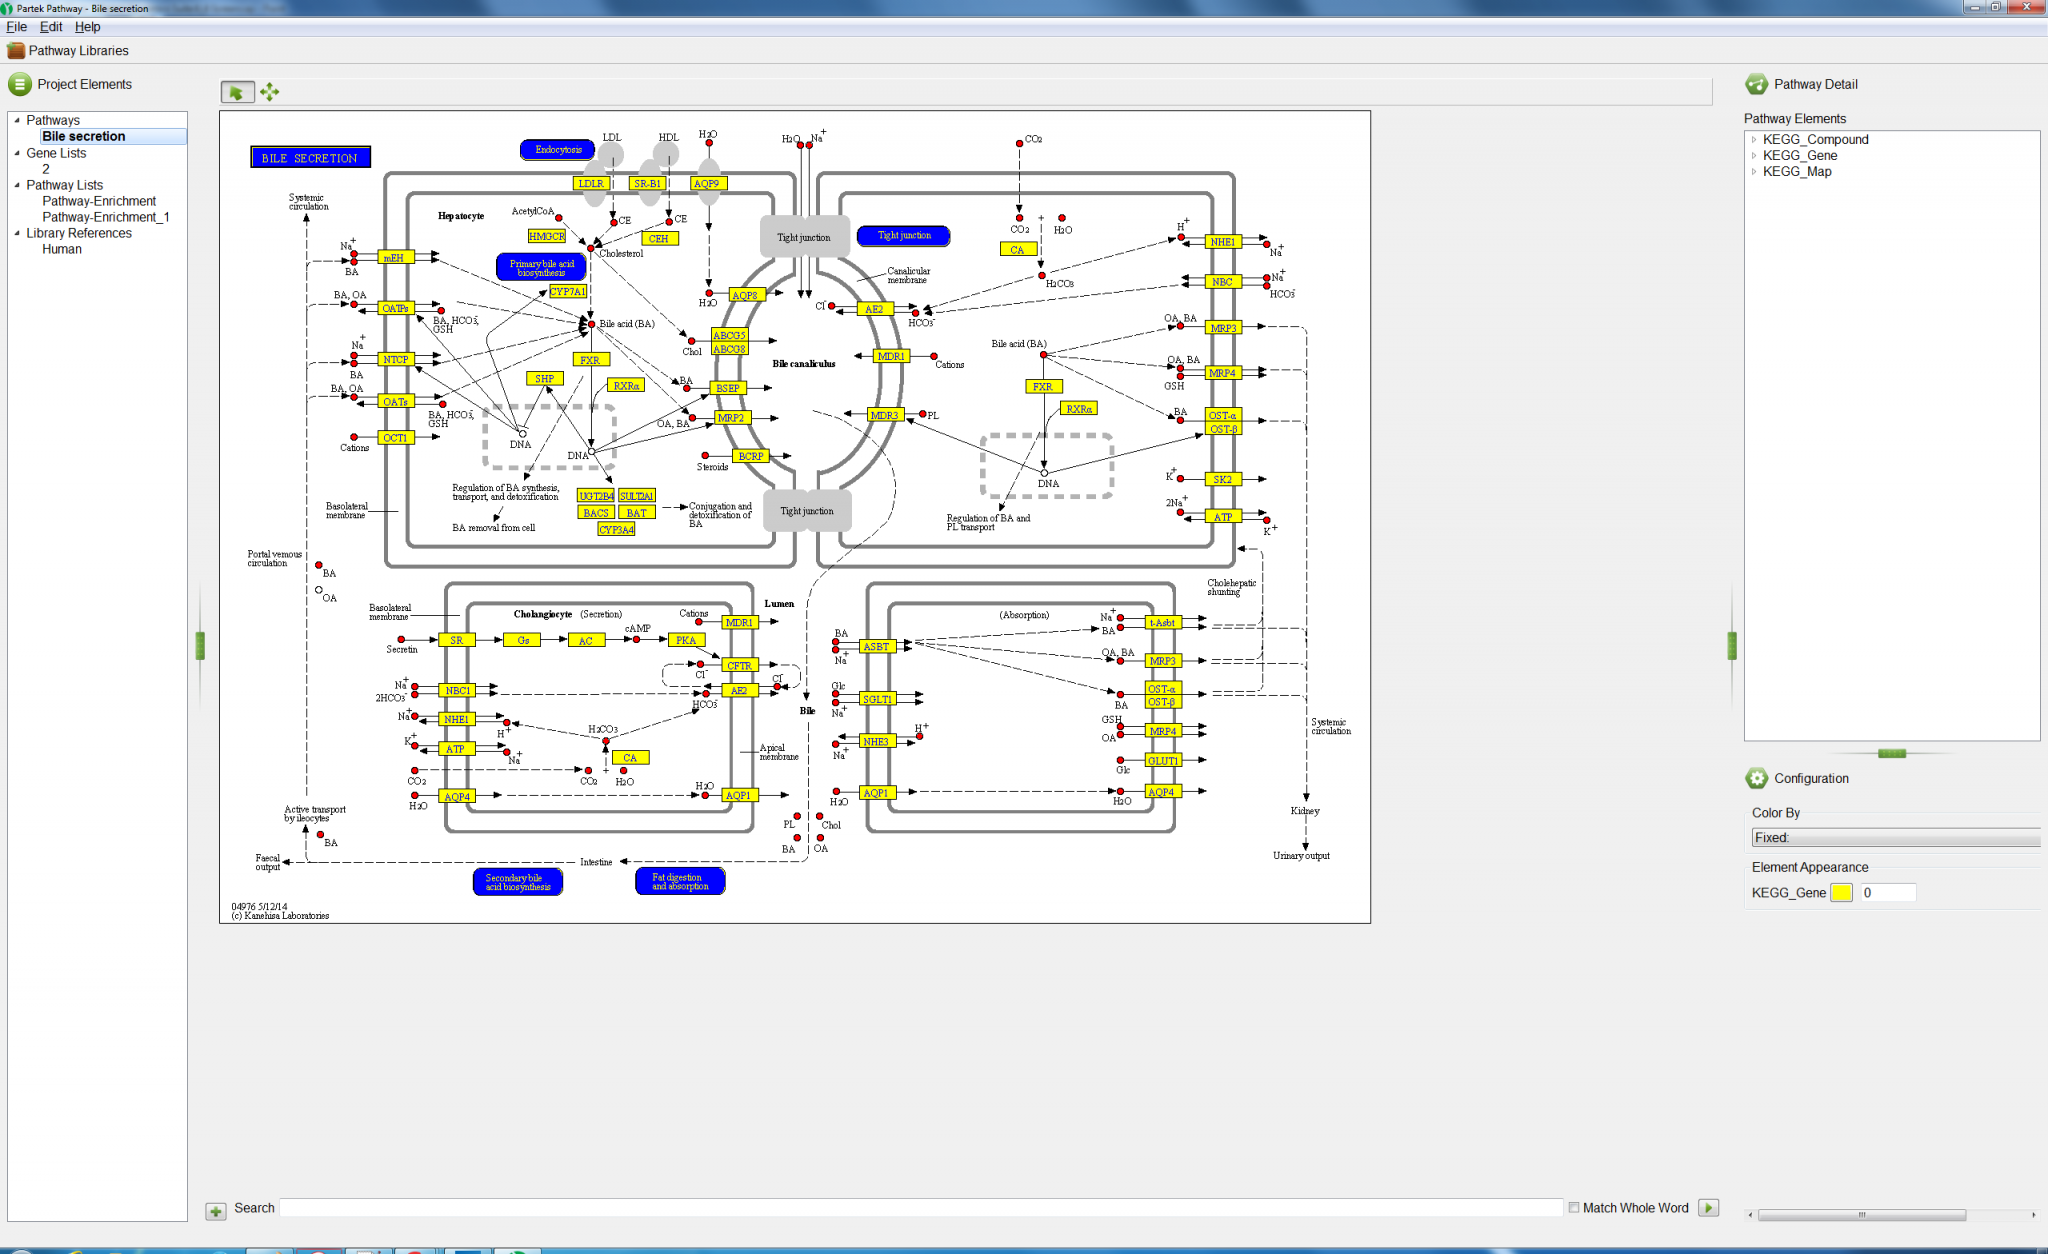Click the Pathway Libraries box icon
This screenshot has width=2048, height=1254.
pyautogui.click(x=17, y=50)
